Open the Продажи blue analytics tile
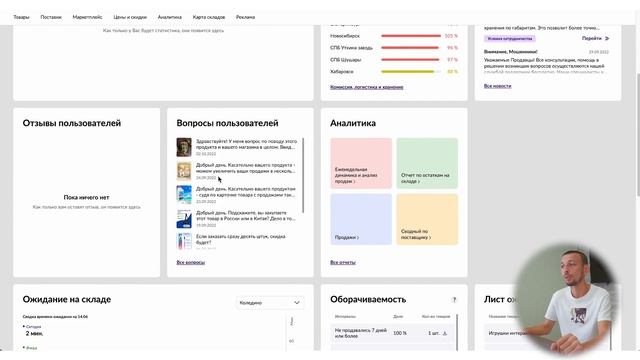This screenshot has width=640, height=360. point(361,219)
